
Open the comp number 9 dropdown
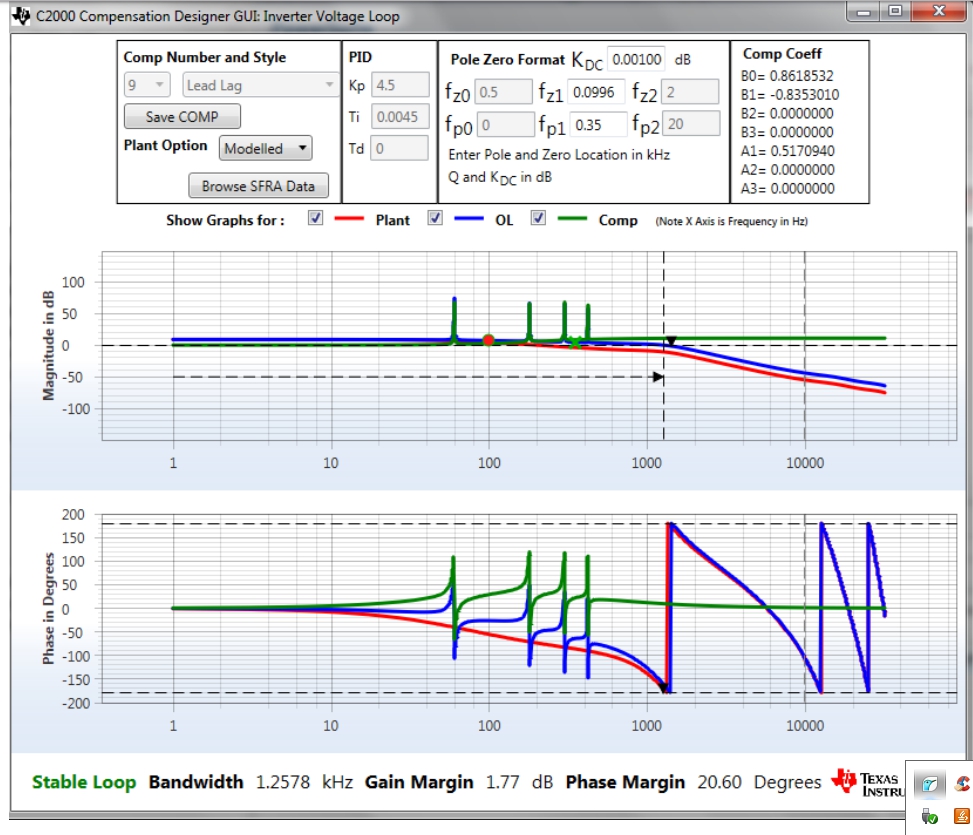pos(148,85)
